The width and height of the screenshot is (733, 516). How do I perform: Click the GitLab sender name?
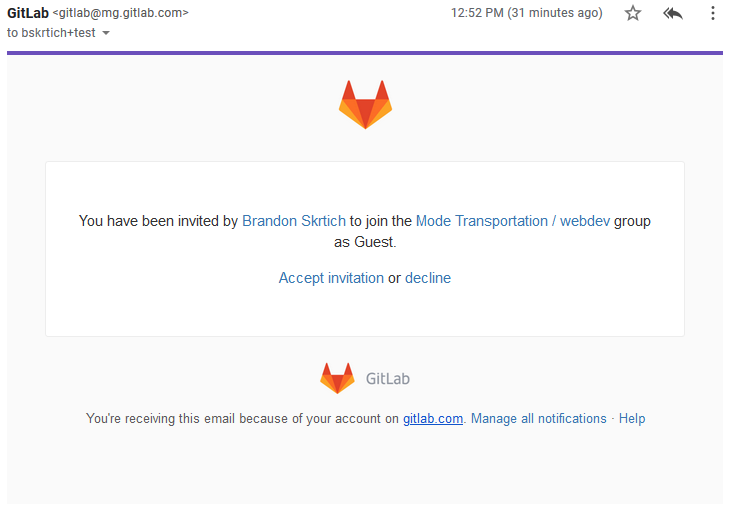(x=28, y=13)
